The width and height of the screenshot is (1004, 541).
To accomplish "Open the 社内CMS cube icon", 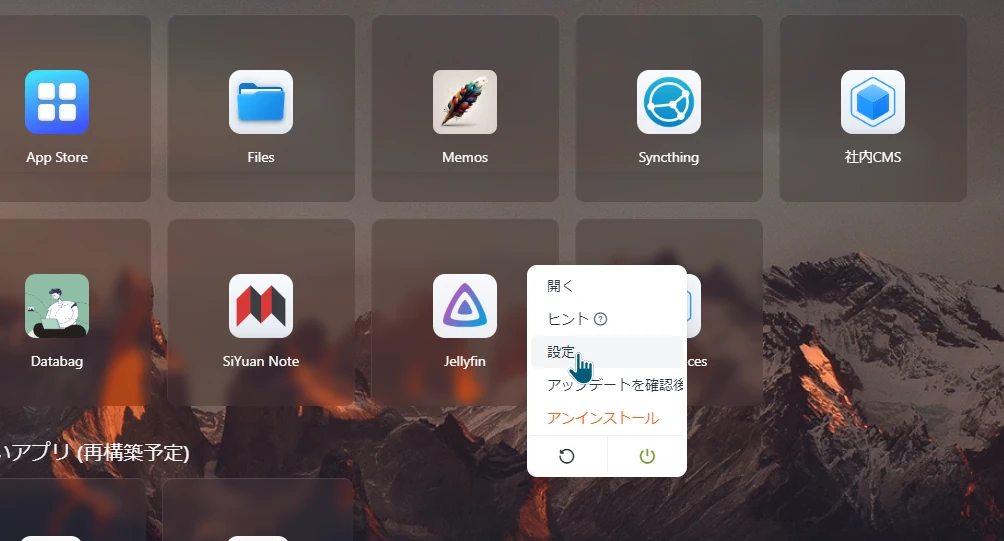I will pyautogui.click(x=873, y=102).
